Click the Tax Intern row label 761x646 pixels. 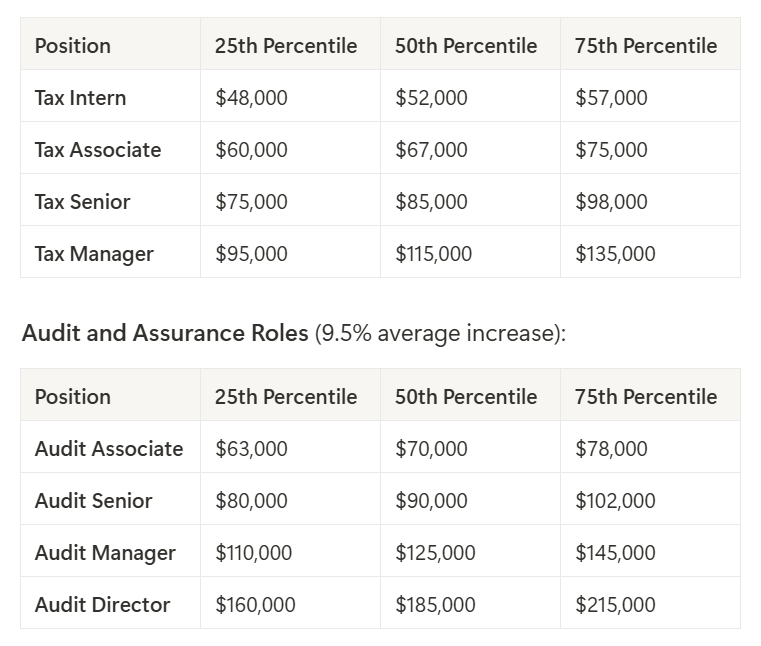point(80,98)
